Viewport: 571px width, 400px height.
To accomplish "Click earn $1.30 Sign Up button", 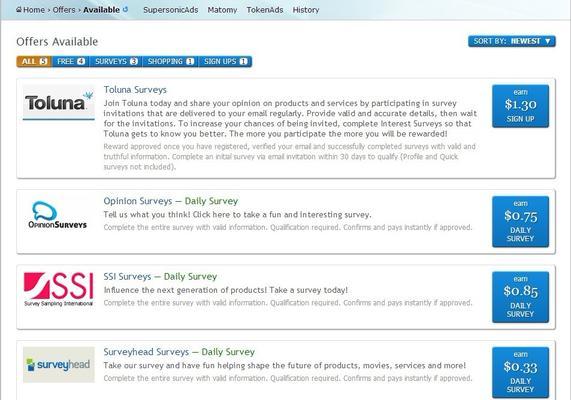I will (x=520, y=106).
